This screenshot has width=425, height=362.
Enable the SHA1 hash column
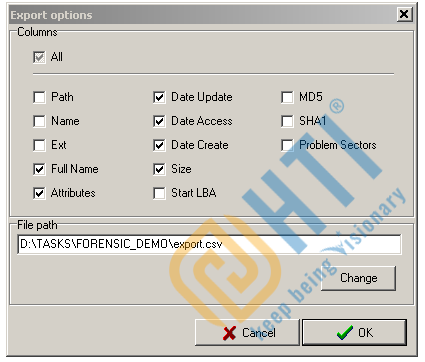(287, 121)
